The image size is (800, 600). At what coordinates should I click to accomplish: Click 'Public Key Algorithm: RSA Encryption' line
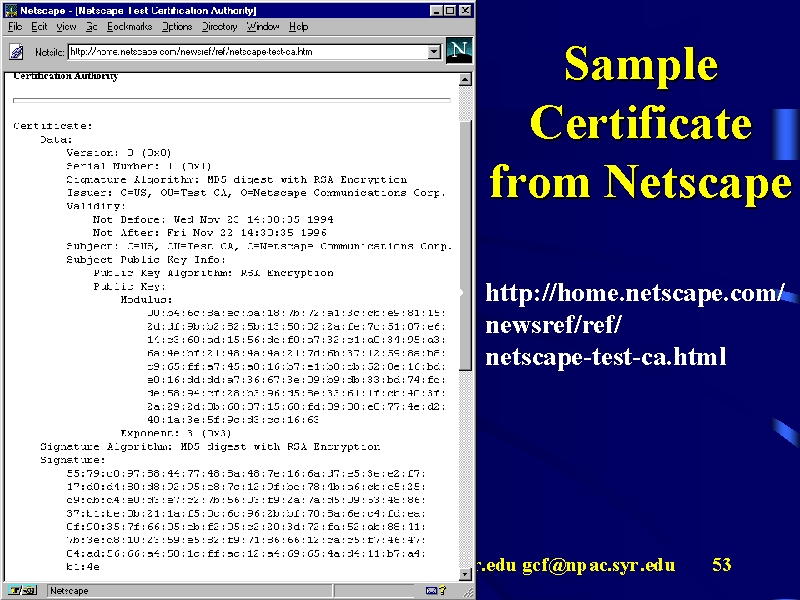pos(213,273)
